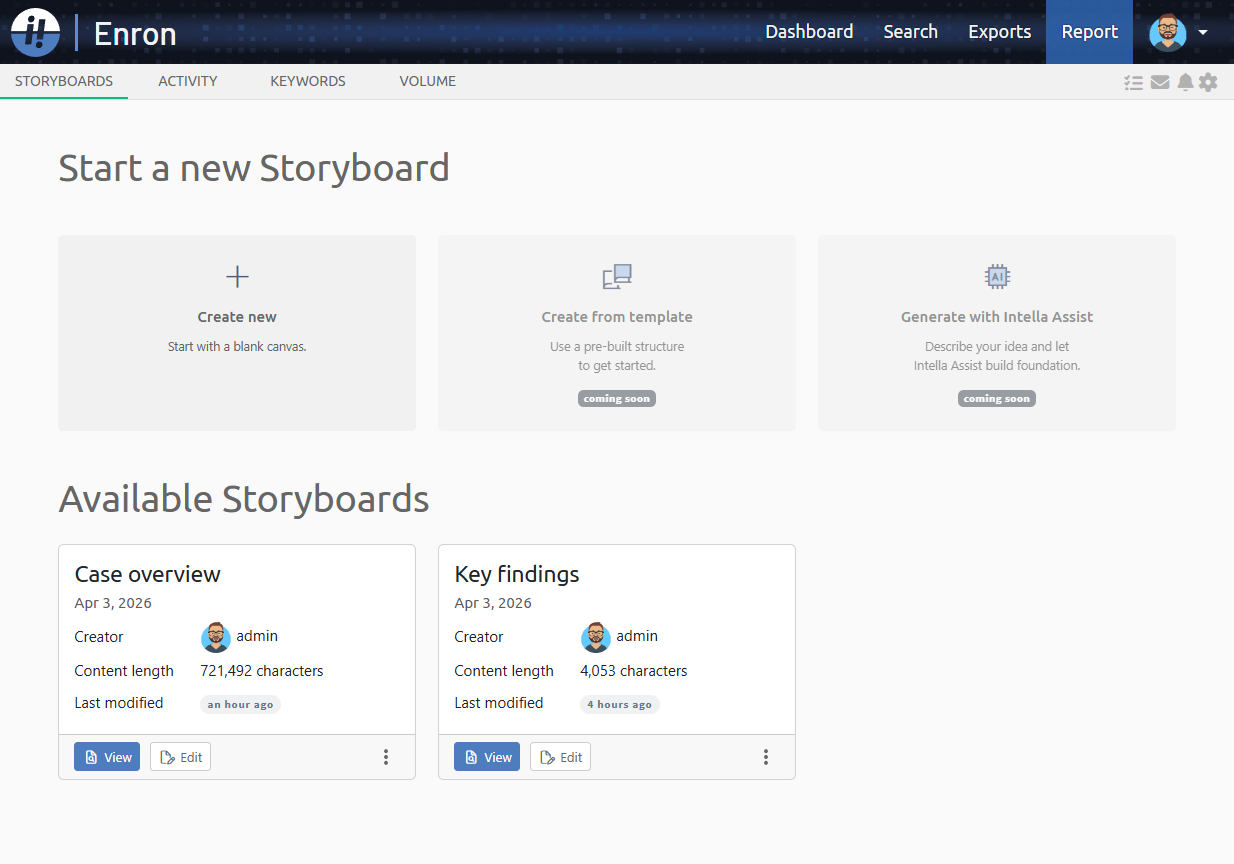Click the template icon on Create from template

[616, 276]
